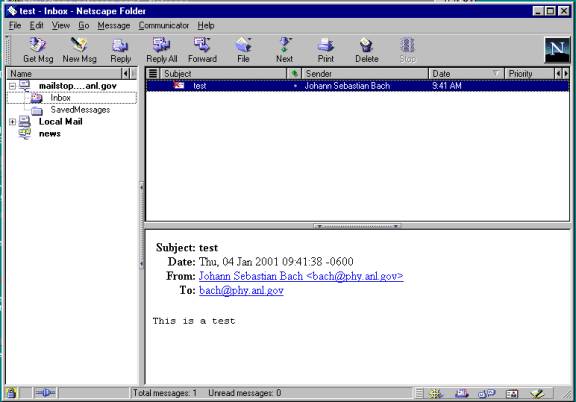Click the bach@phy.anl.gov recipient link in the To field
This screenshot has width=576, height=402.
tap(241, 290)
